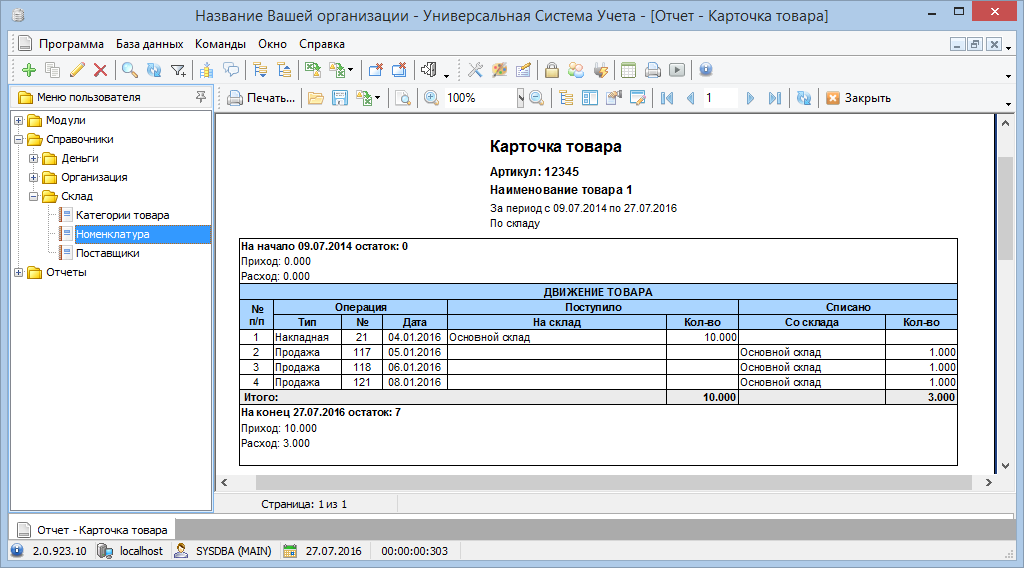Zoom out the report with the minus magnifier
The width and height of the screenshot is (1024, 568).
coord(537,98)
